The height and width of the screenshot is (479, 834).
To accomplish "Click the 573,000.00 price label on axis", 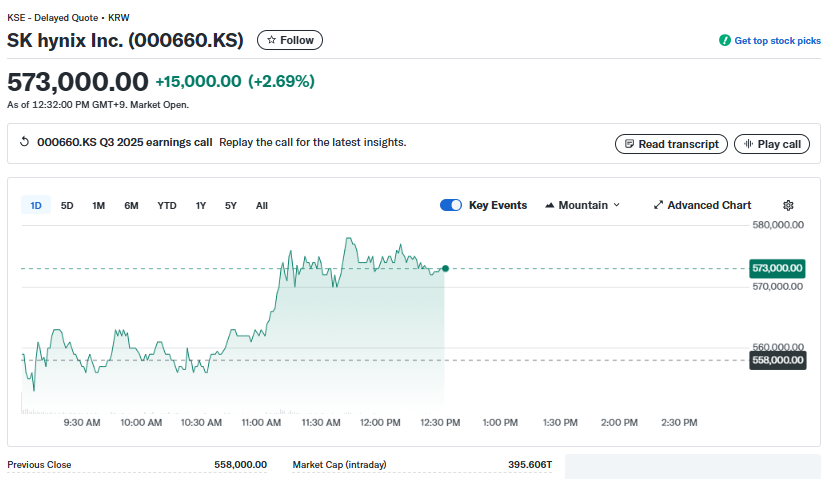I will coord(778,268).
